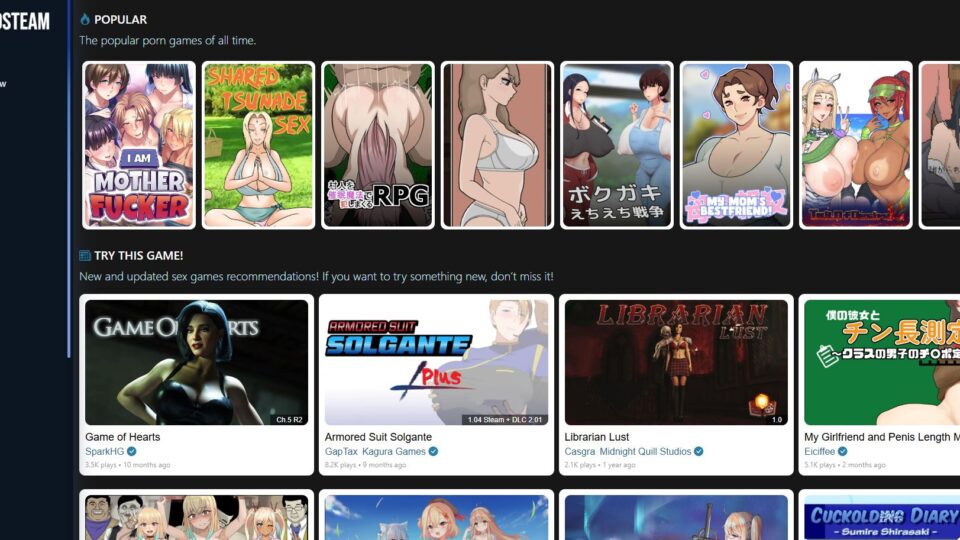The image size is (960, 540).
Task: Open the Armored Suit Solgante title link
Action: pos(378,437)
